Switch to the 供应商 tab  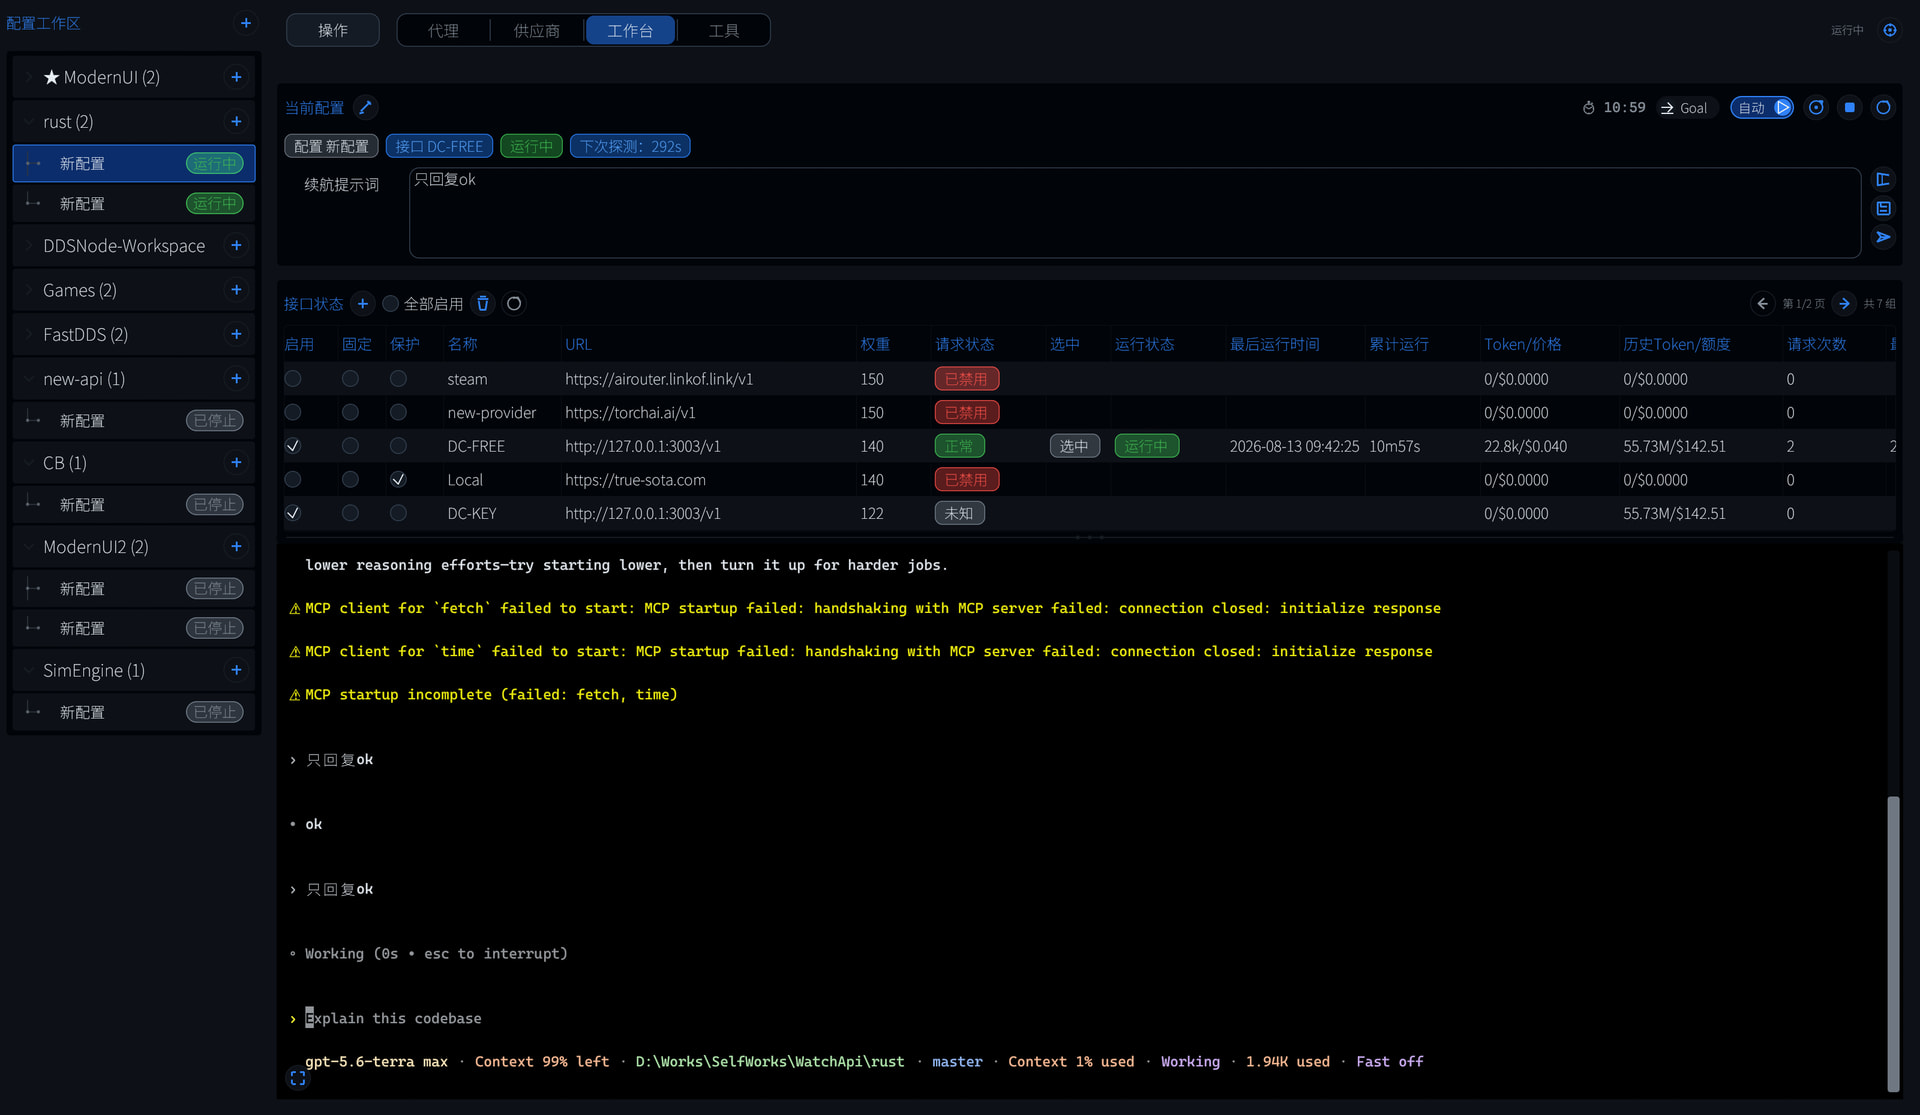(x=537, y=30)
